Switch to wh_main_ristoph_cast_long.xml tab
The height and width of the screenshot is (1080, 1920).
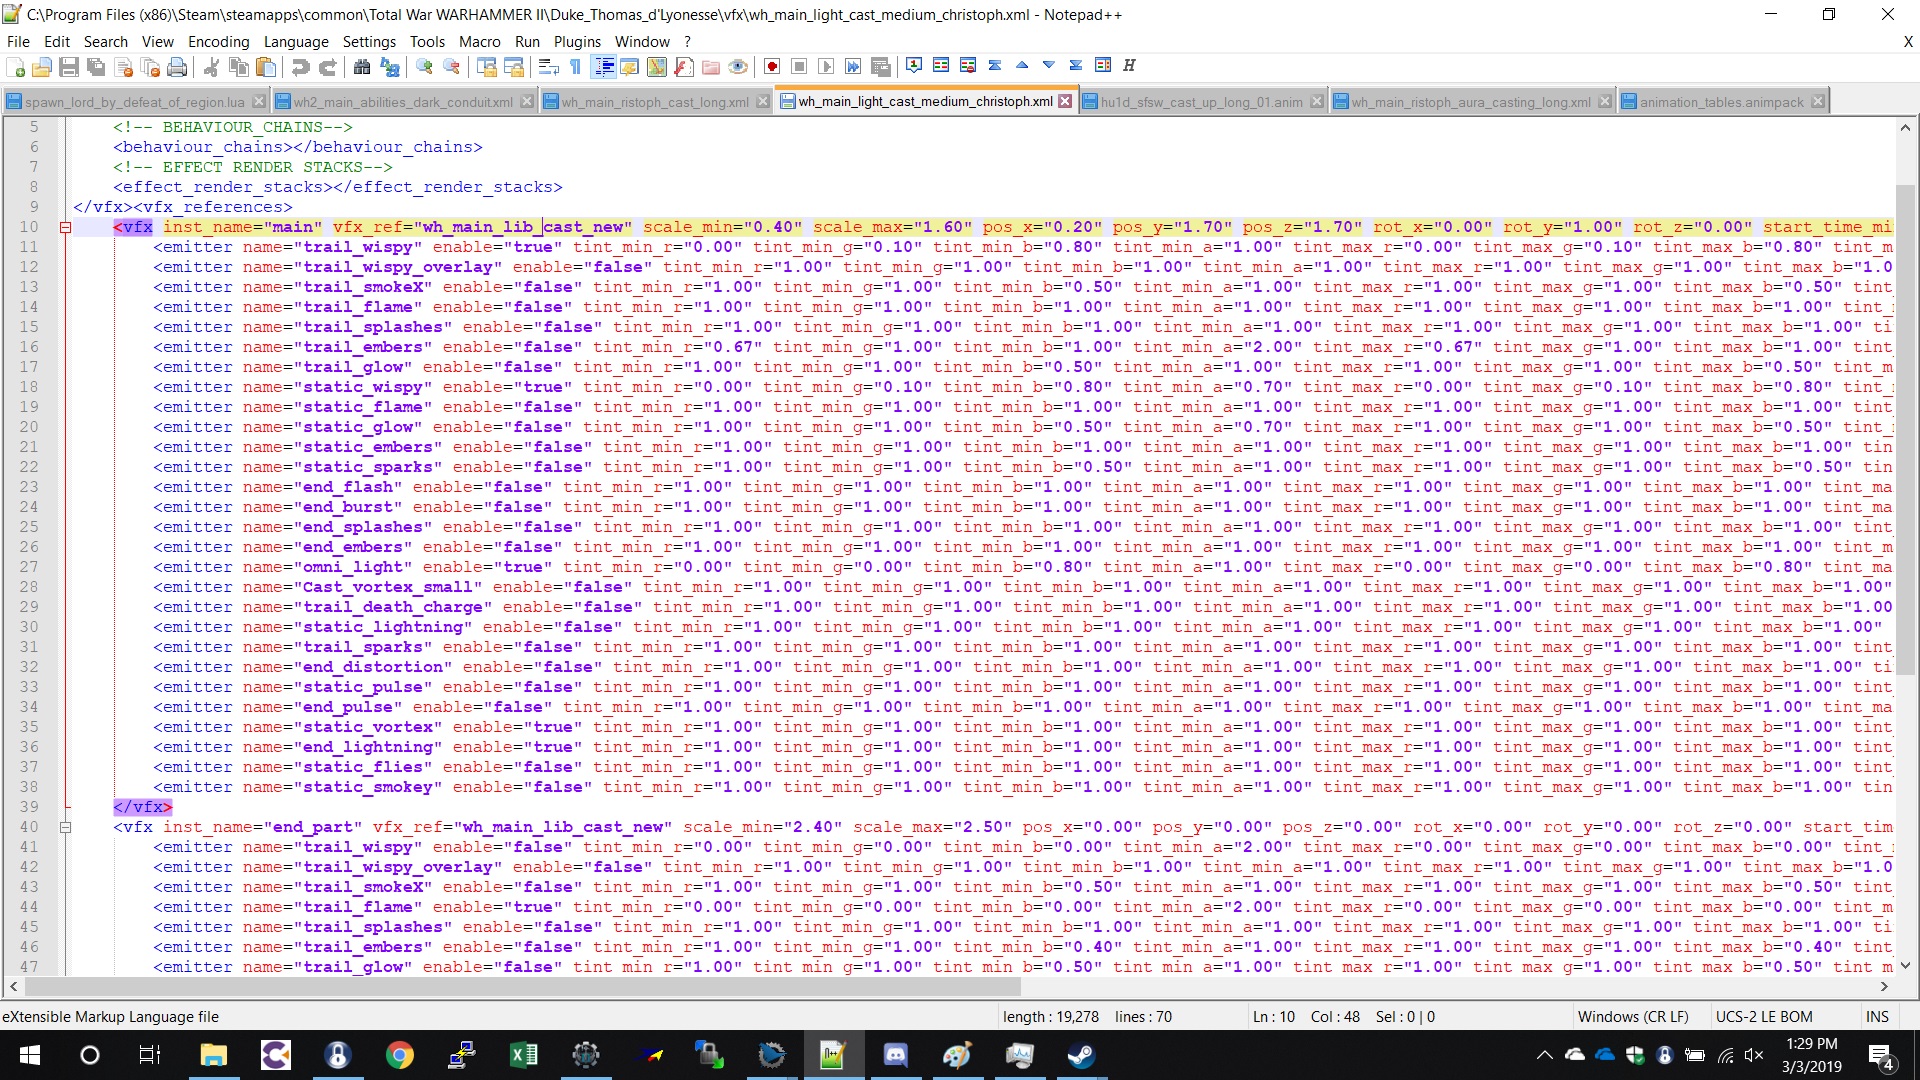[654, 102]
